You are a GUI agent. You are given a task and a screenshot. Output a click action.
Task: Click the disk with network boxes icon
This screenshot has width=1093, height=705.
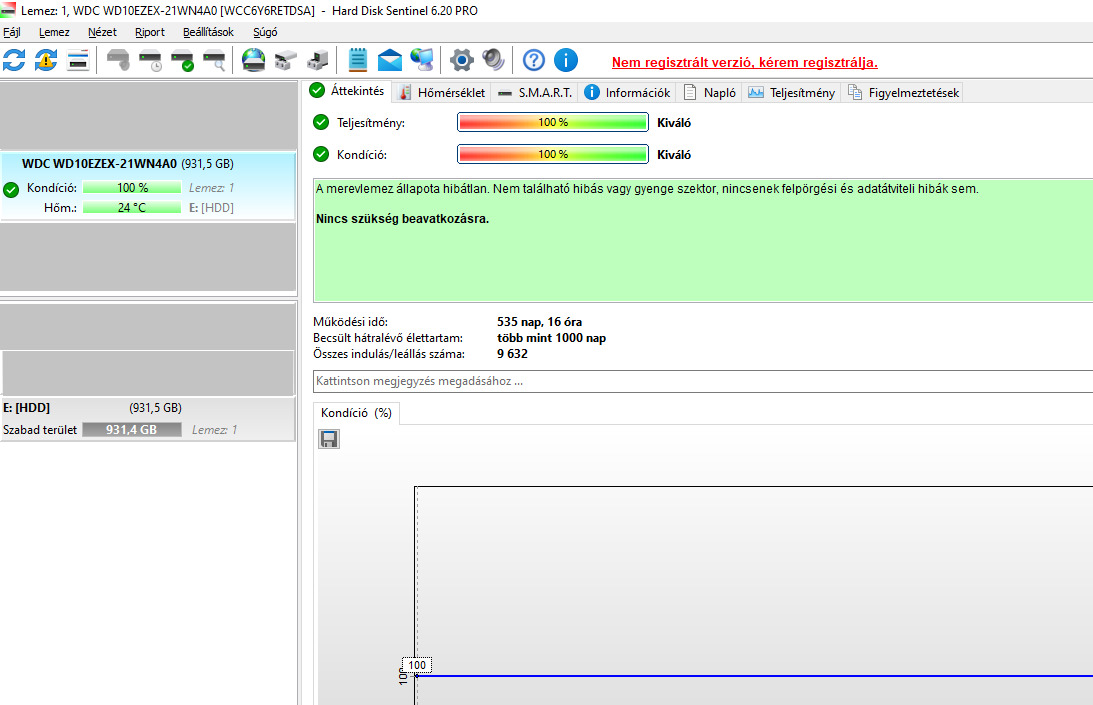pos(286,61)
